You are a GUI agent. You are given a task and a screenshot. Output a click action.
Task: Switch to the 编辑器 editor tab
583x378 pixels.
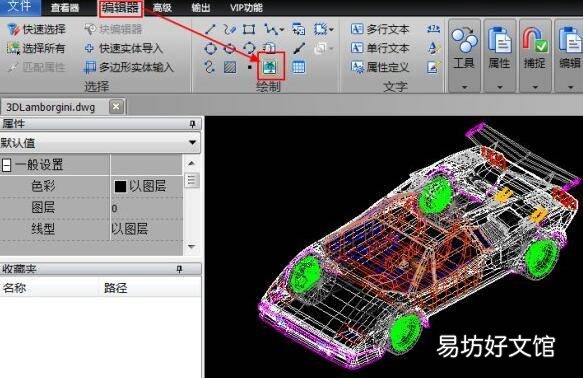pyautogui.click(x=120, y=7)
